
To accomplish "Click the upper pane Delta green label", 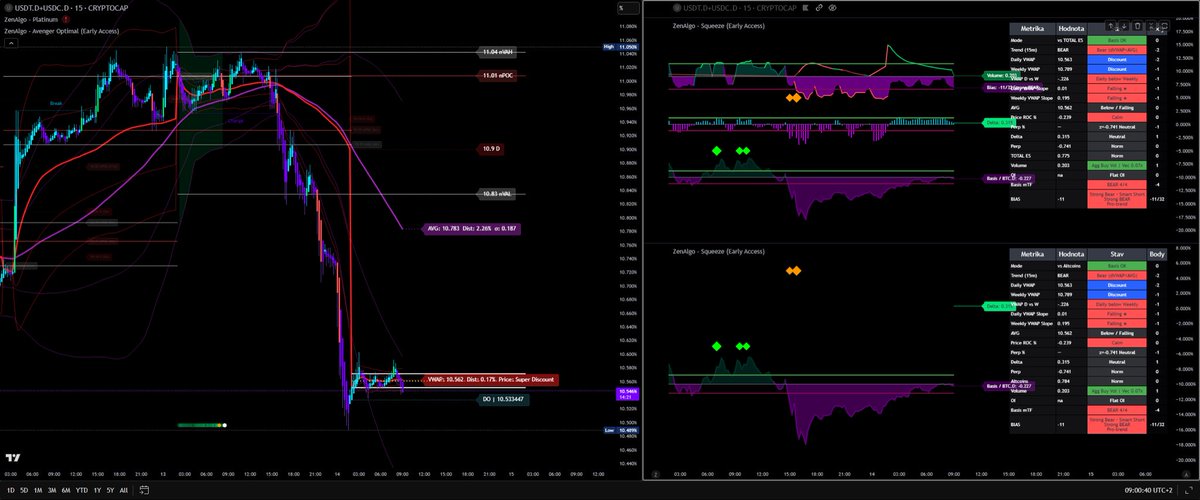I will tap(1000, 121).
